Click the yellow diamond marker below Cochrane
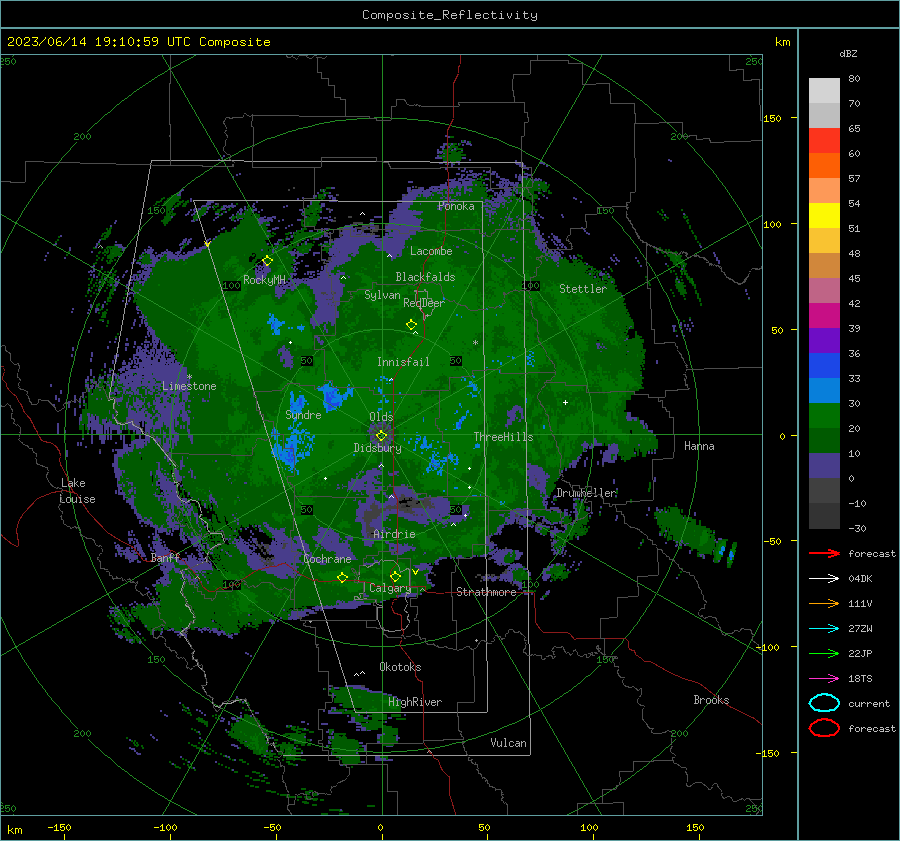This screenshot has height=841, width=900. click(x=343, y=577)
